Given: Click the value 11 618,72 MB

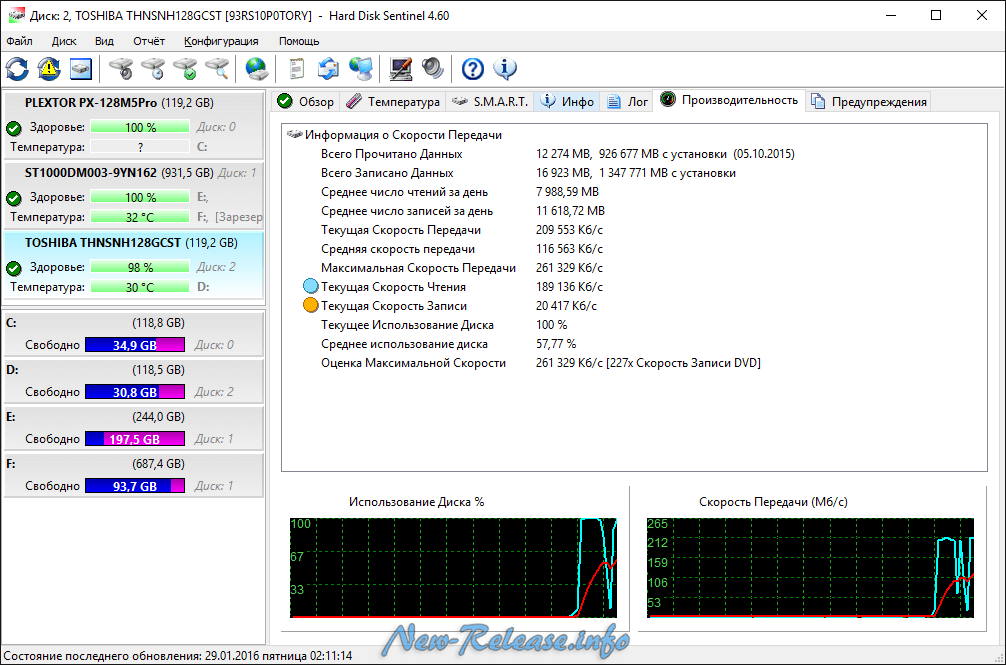Looking at the screenshot, I should (x=570, y=211).
